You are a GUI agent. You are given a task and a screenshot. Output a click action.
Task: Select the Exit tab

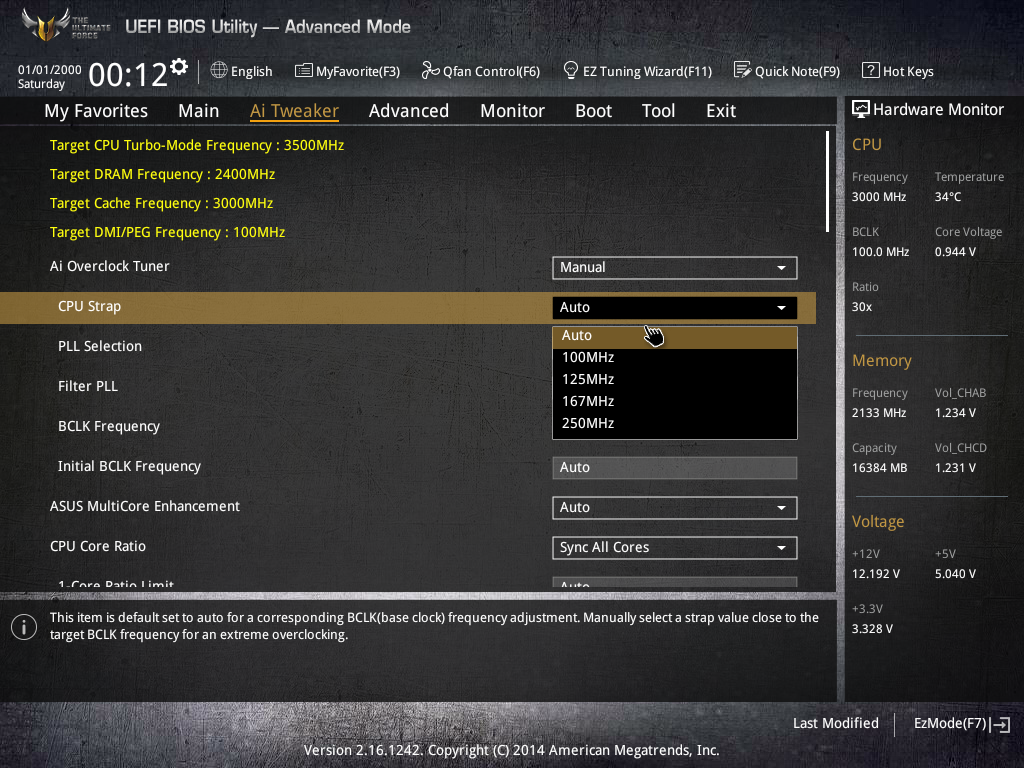[x=721, y=110]
